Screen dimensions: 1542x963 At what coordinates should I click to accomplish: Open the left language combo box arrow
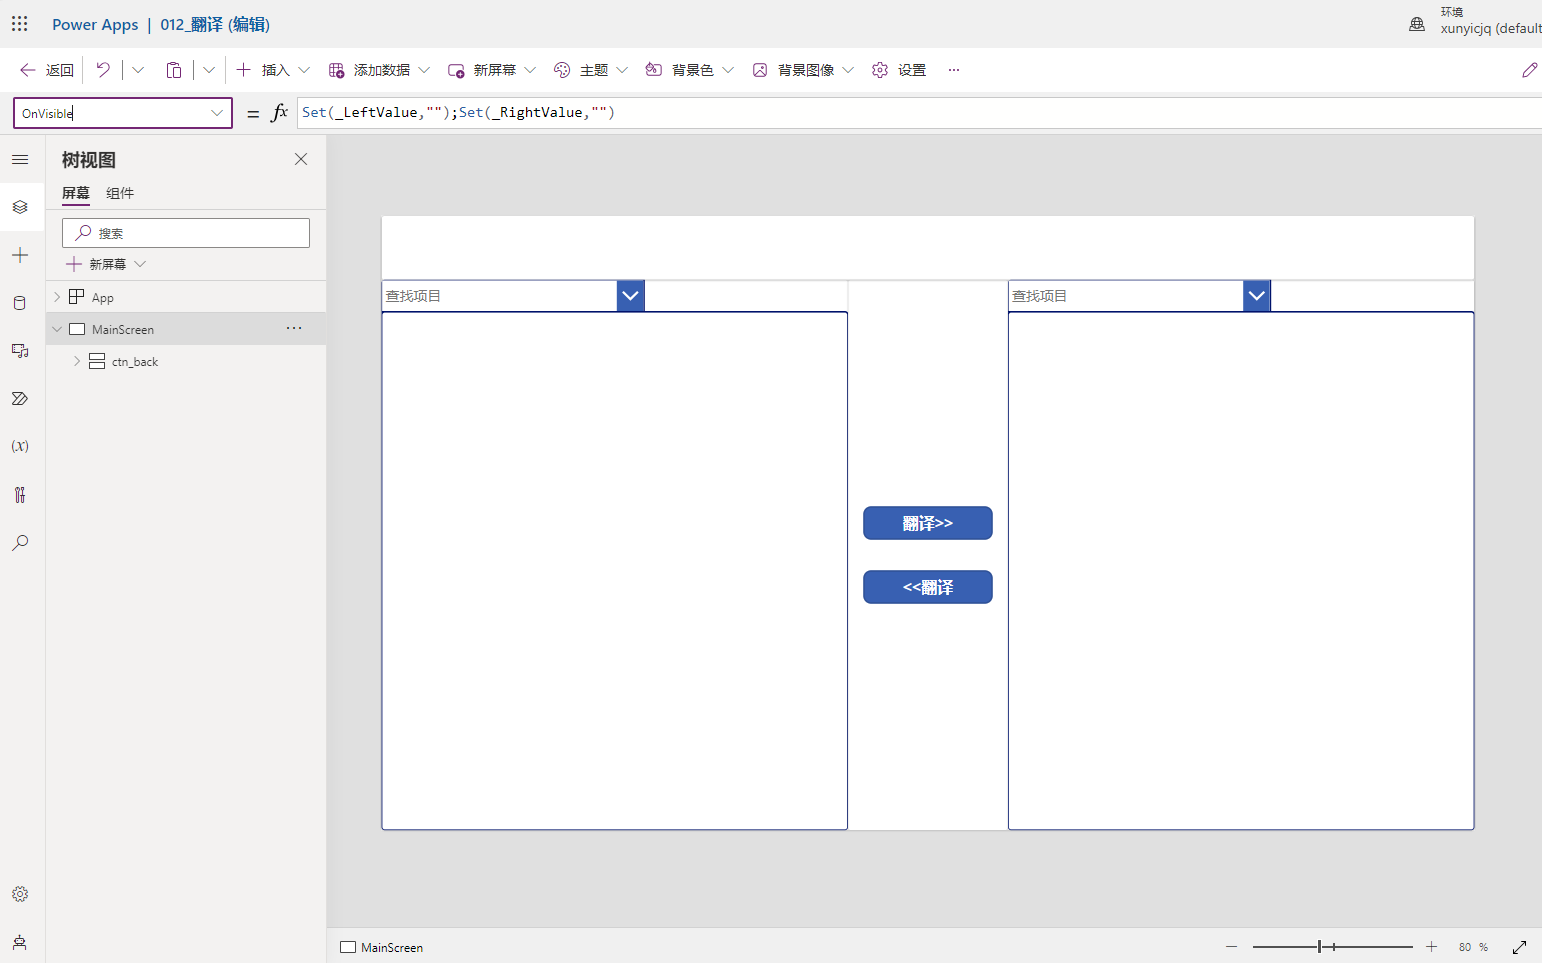[631, 296]
